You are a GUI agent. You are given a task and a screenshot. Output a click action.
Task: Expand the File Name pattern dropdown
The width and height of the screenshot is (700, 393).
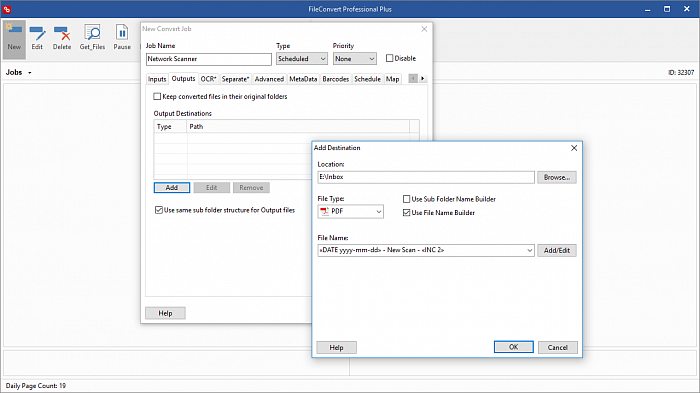point(529,251)
